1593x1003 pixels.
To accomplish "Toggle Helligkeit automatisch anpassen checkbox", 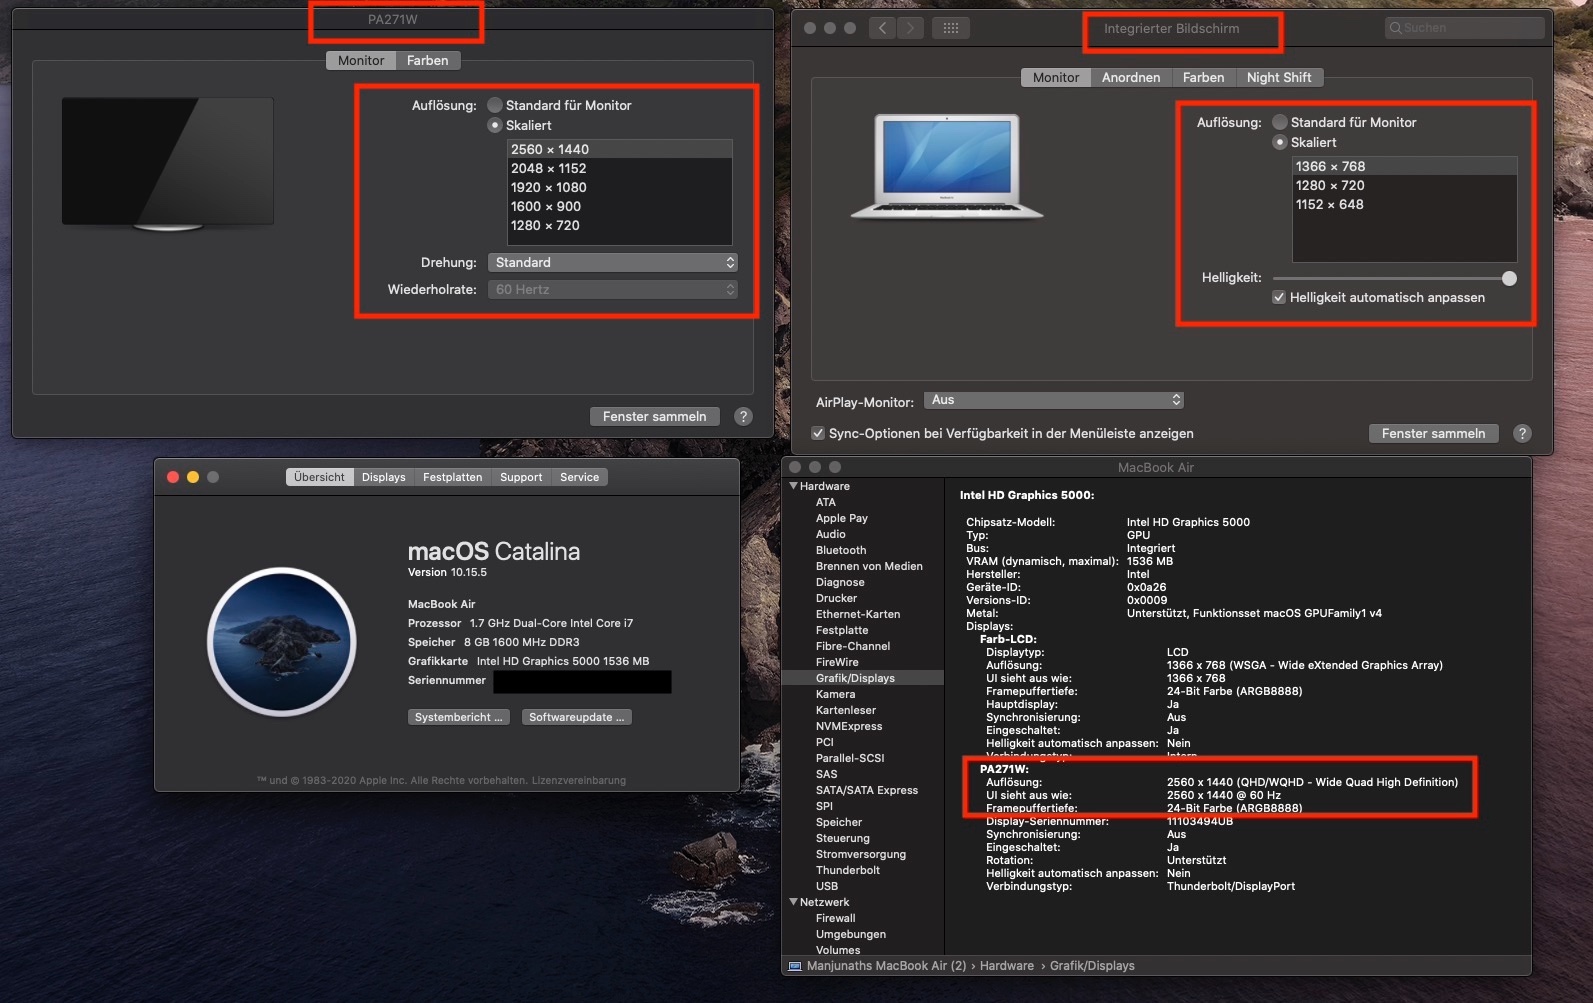I will (x=1279, y=297).
